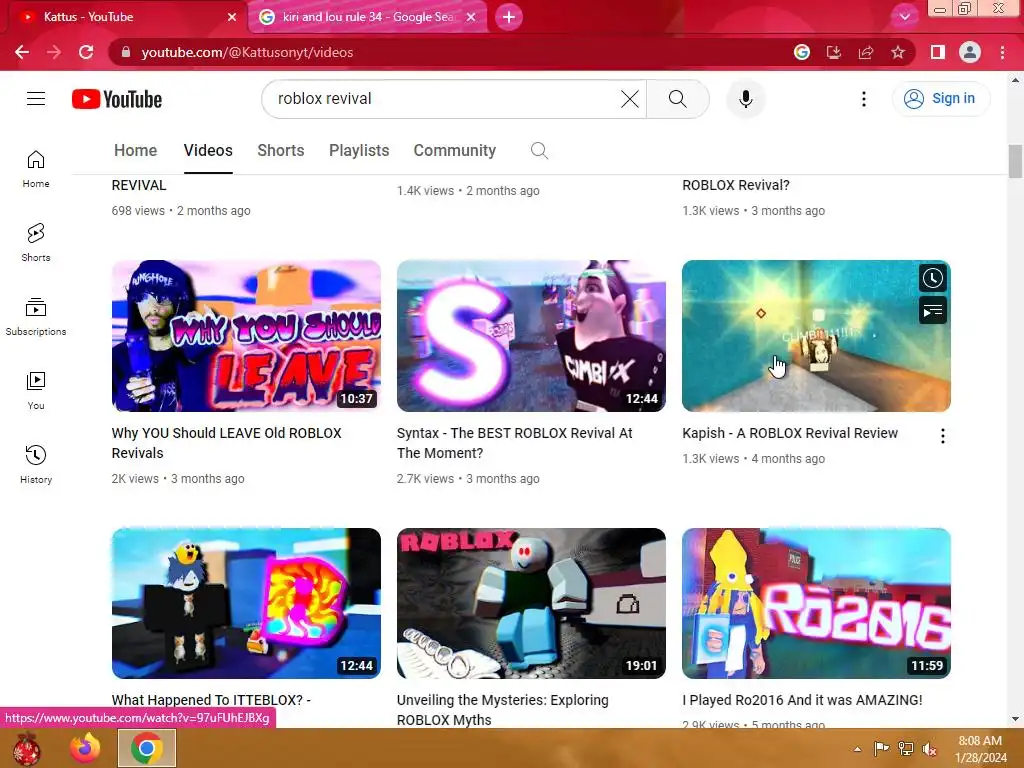
Task: Open the YouTube hamburger guide menu
Action: click(36, 99)
